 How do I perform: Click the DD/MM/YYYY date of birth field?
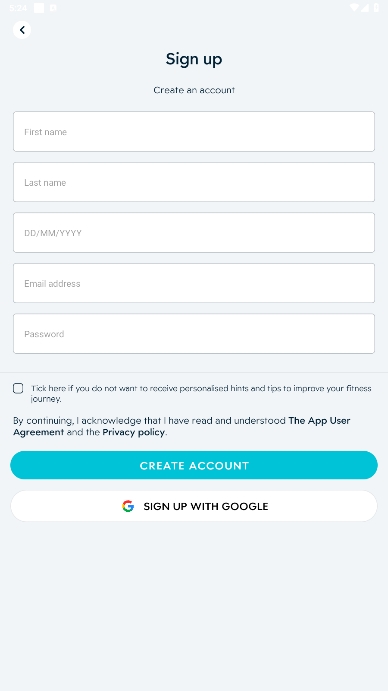(194, 233)
